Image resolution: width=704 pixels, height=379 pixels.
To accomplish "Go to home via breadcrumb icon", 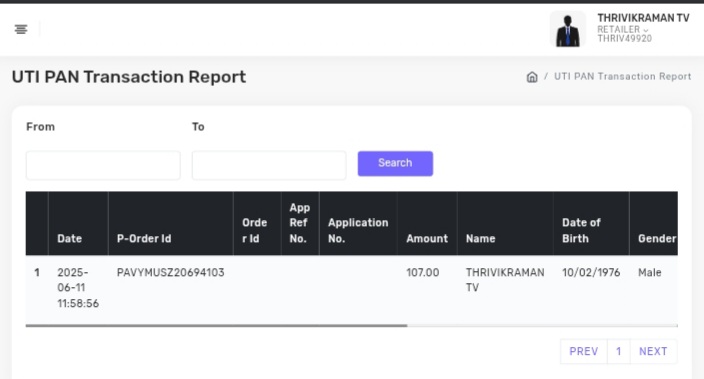I will [532, 77].
